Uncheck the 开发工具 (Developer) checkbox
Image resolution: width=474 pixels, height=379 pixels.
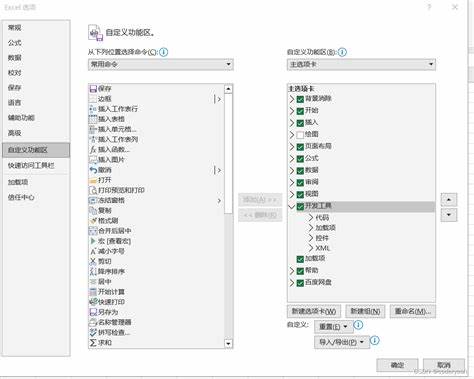click(x=300, y=206)
